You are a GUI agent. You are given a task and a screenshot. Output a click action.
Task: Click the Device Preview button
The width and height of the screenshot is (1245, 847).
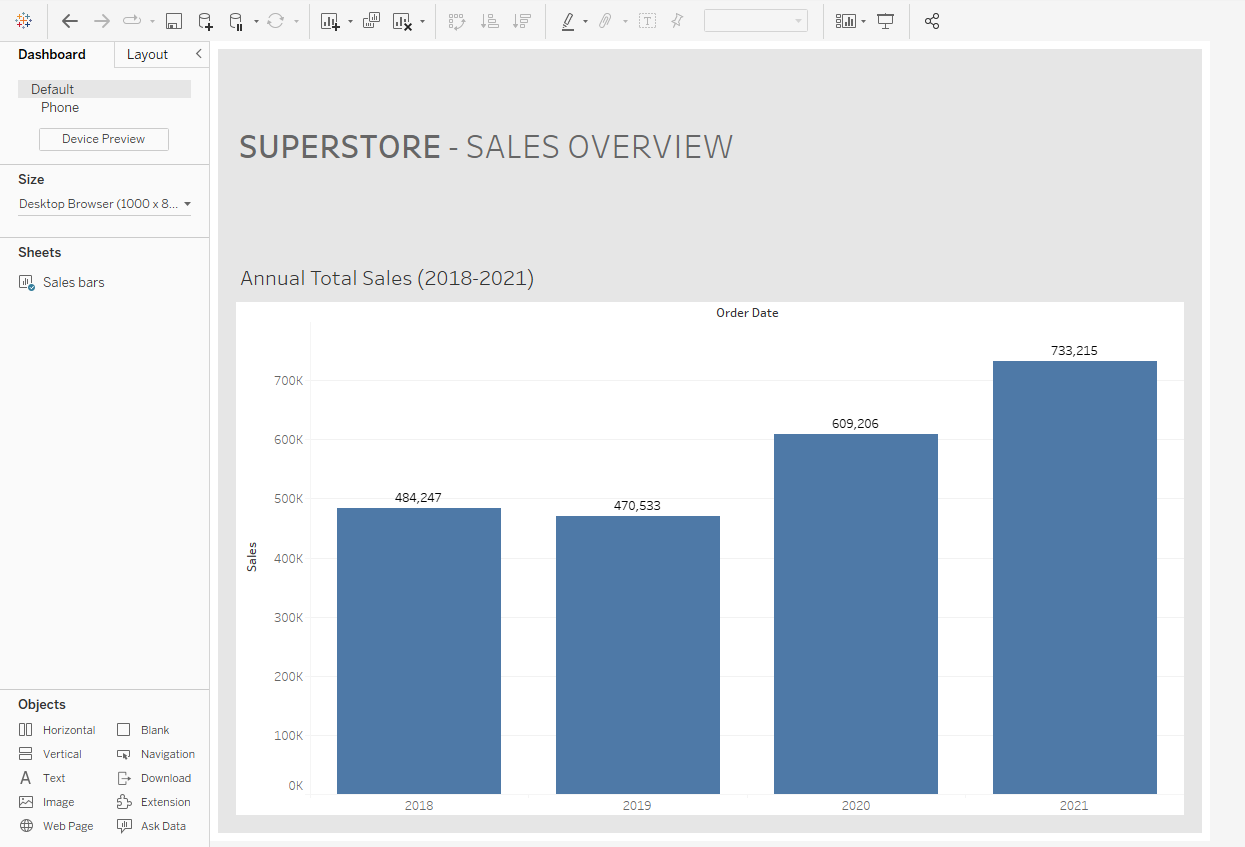coord(104,139)
